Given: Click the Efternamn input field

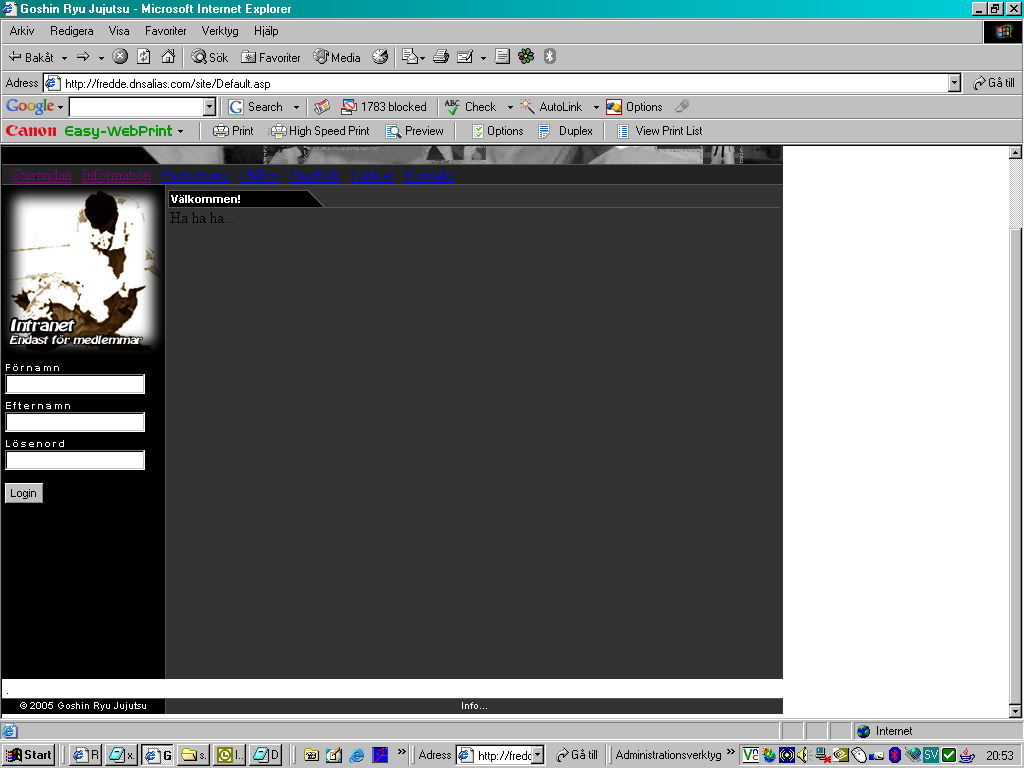Looking at the screenshot, I should (x=75, y=422).
